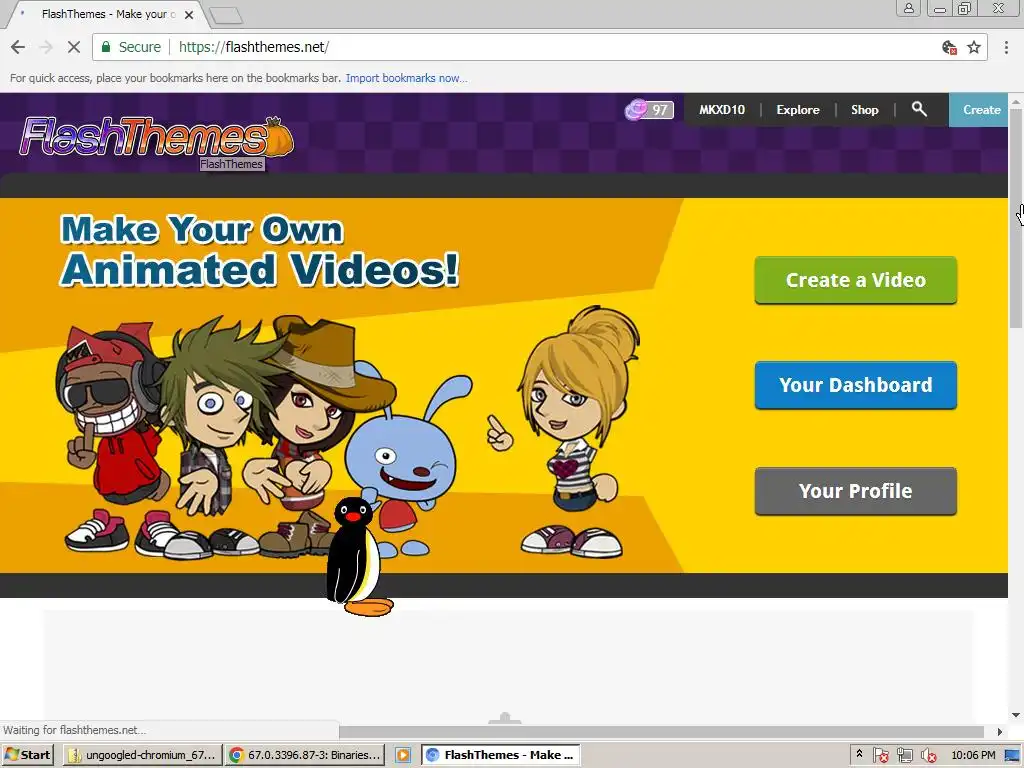Show hidden system tray icons

click(859, 754)
